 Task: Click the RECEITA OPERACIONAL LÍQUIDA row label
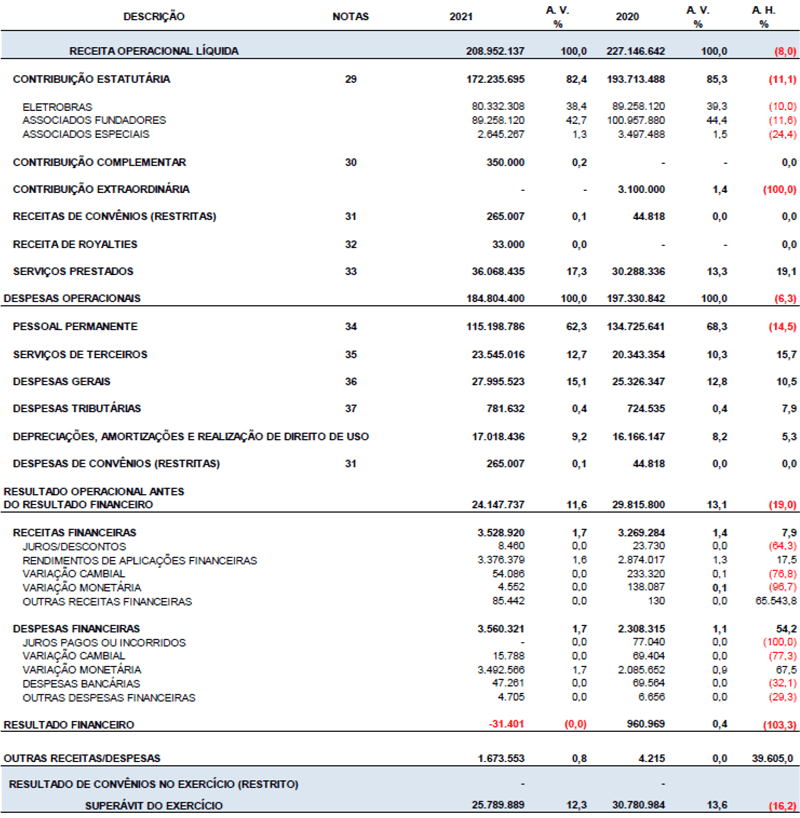[153, 50]
